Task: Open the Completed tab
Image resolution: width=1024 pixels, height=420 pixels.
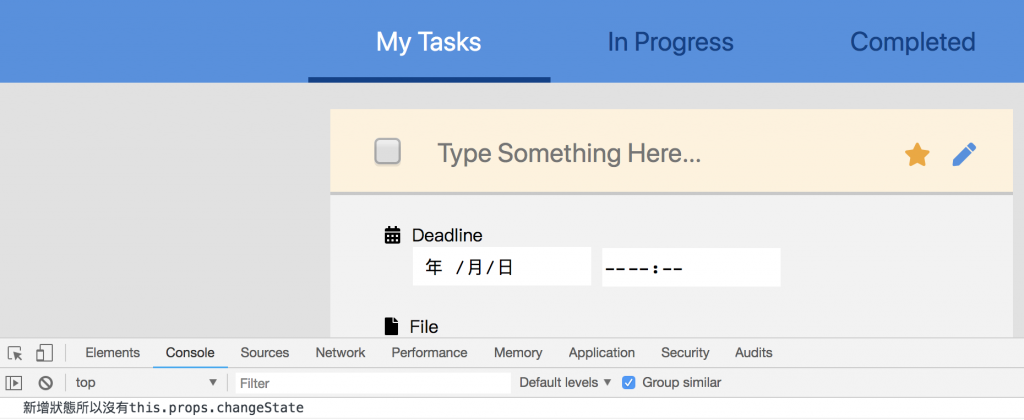Action: click(x=912, y=42)
